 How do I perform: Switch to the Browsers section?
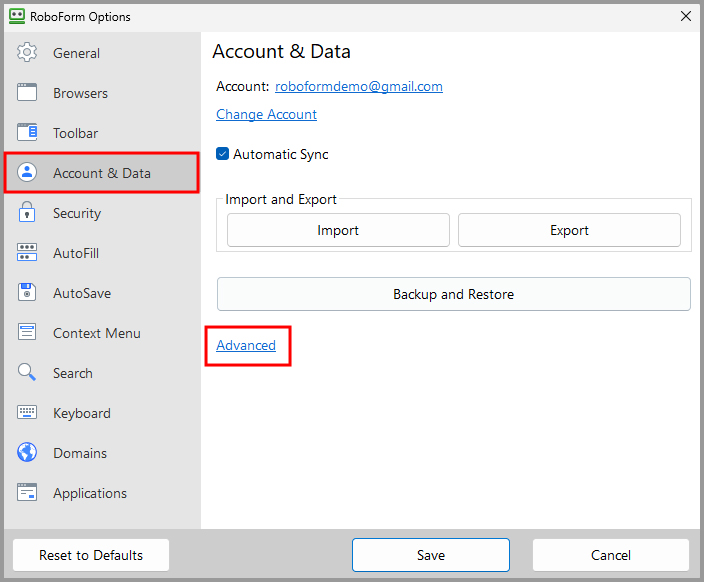click(103, 93)
